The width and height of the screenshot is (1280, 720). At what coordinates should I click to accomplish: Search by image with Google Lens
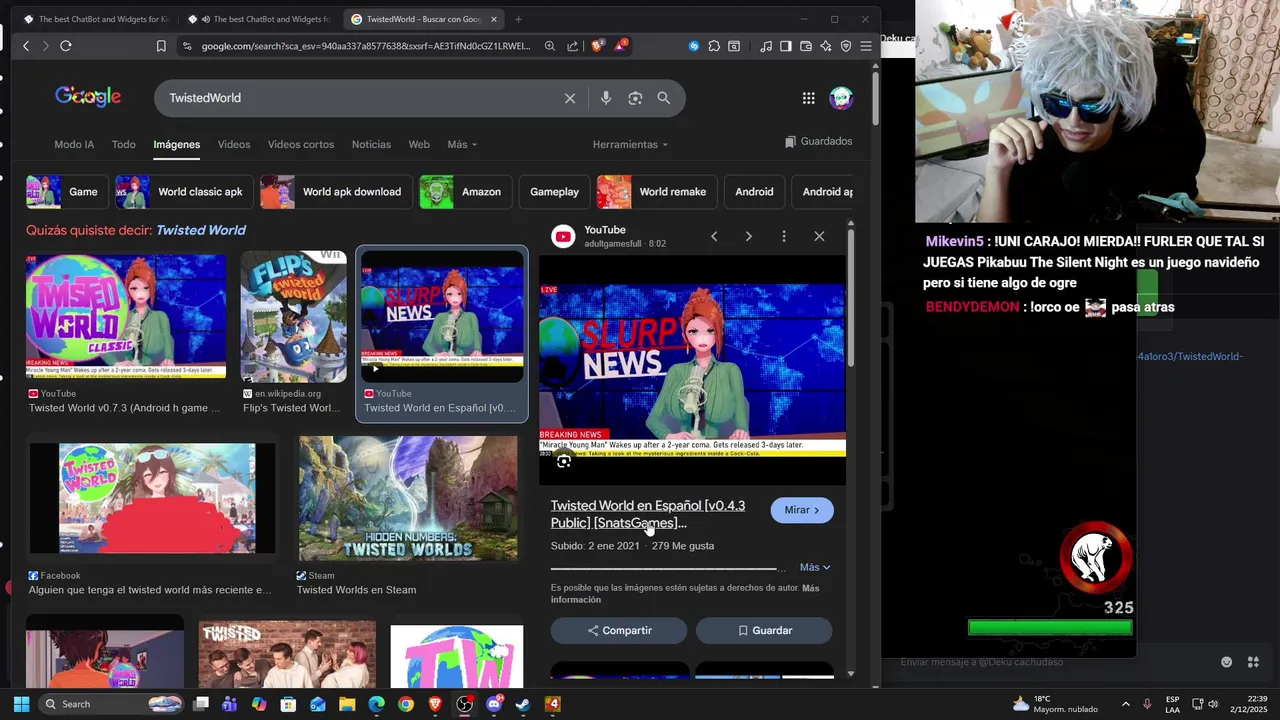635,98
